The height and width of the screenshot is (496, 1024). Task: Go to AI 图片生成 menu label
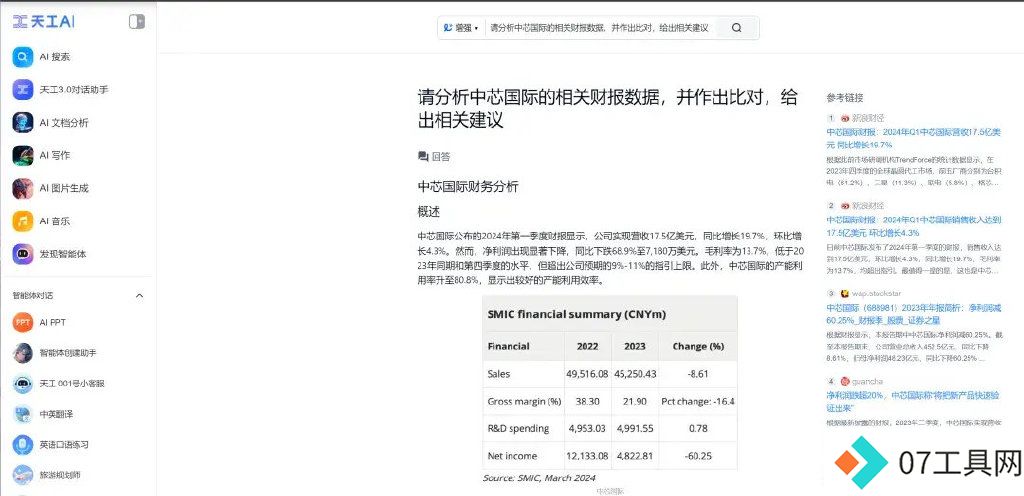64,188
